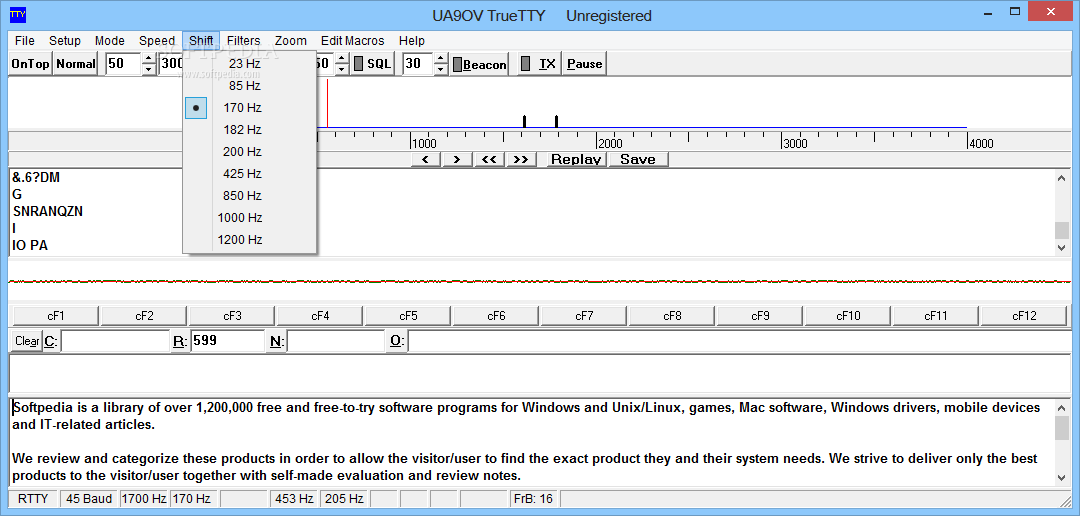This screenshot has width=1080, height=516.
Task: Click the TTY application icon in title bar
Action: click(17, 14)
